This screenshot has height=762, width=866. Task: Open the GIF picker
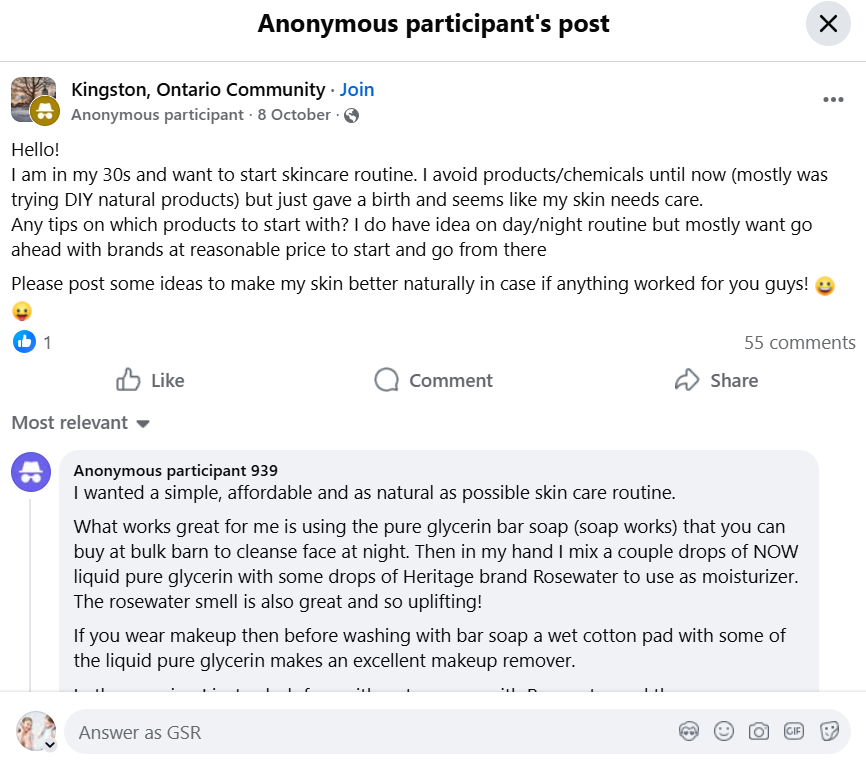794,732
